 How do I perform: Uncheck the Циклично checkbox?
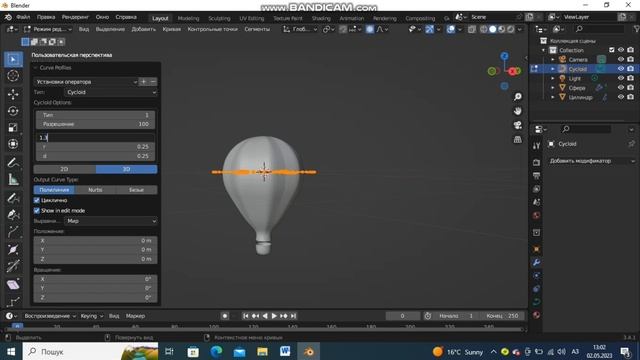point(37,200)
